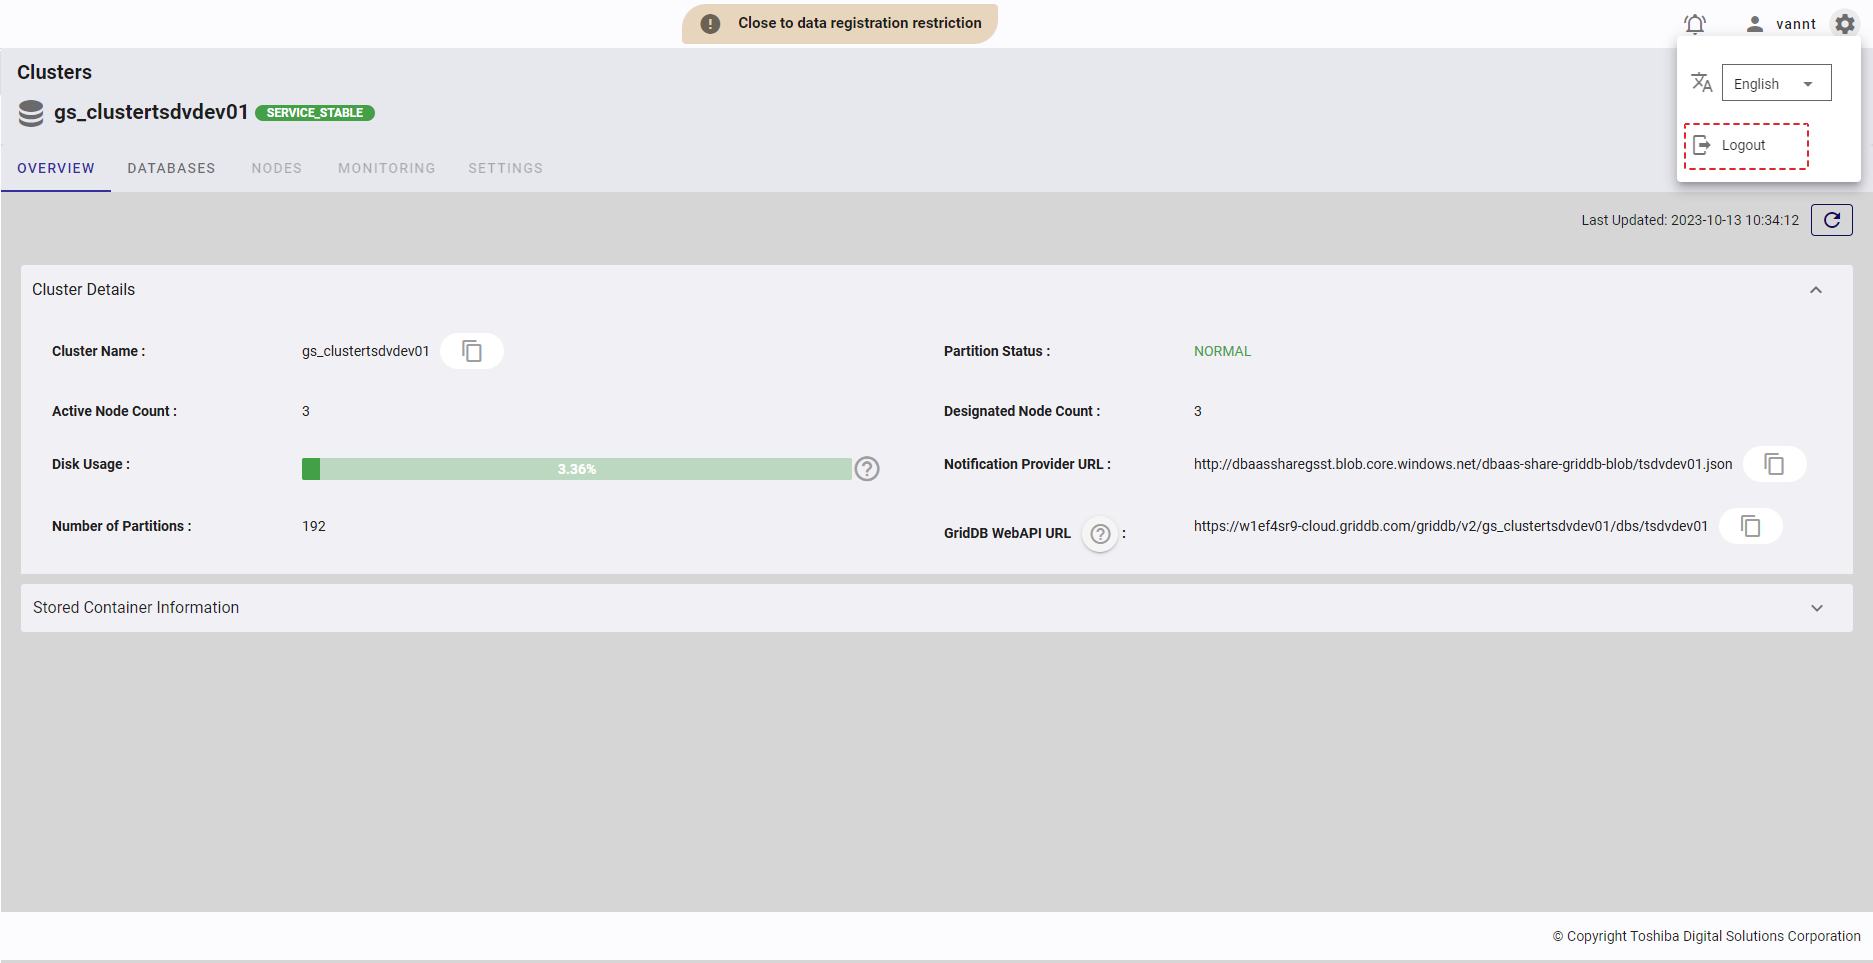Click the notification bell icon
The height and width of the screenshot is (963, 1873).
coord(1694,24)
